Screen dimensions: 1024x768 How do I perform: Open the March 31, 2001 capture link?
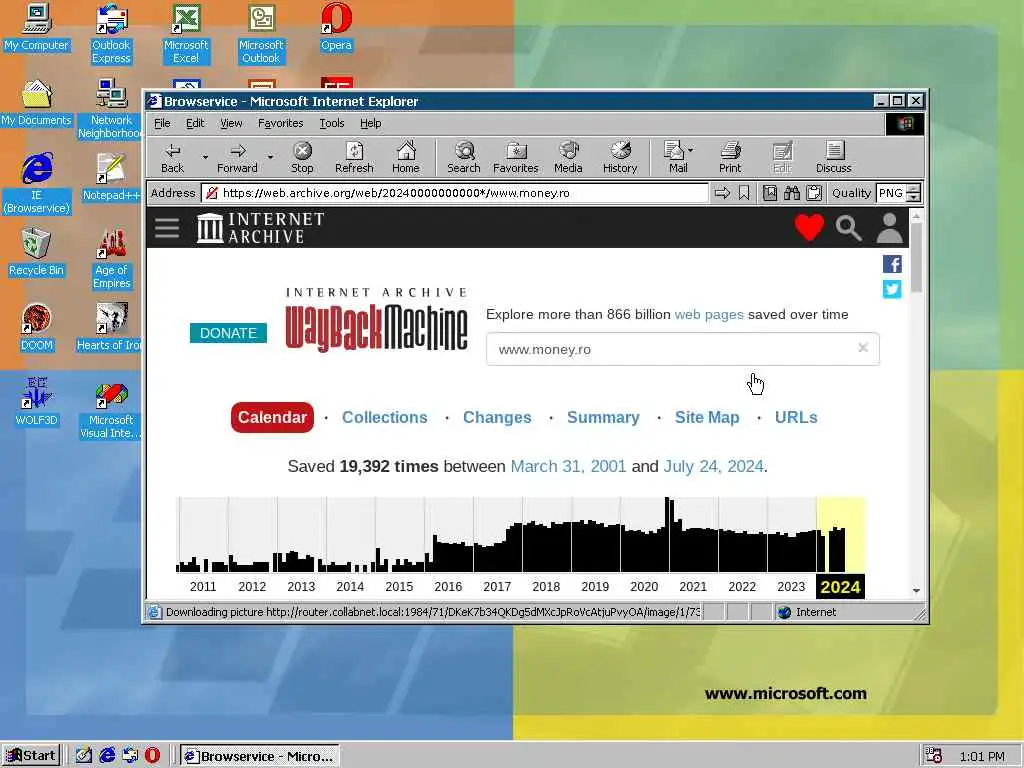[x=568, y=466]
